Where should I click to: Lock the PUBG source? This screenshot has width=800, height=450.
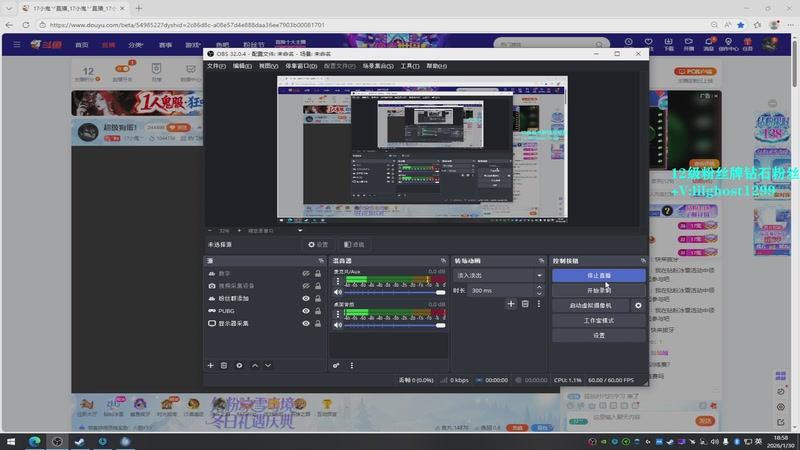coord(318,311)
